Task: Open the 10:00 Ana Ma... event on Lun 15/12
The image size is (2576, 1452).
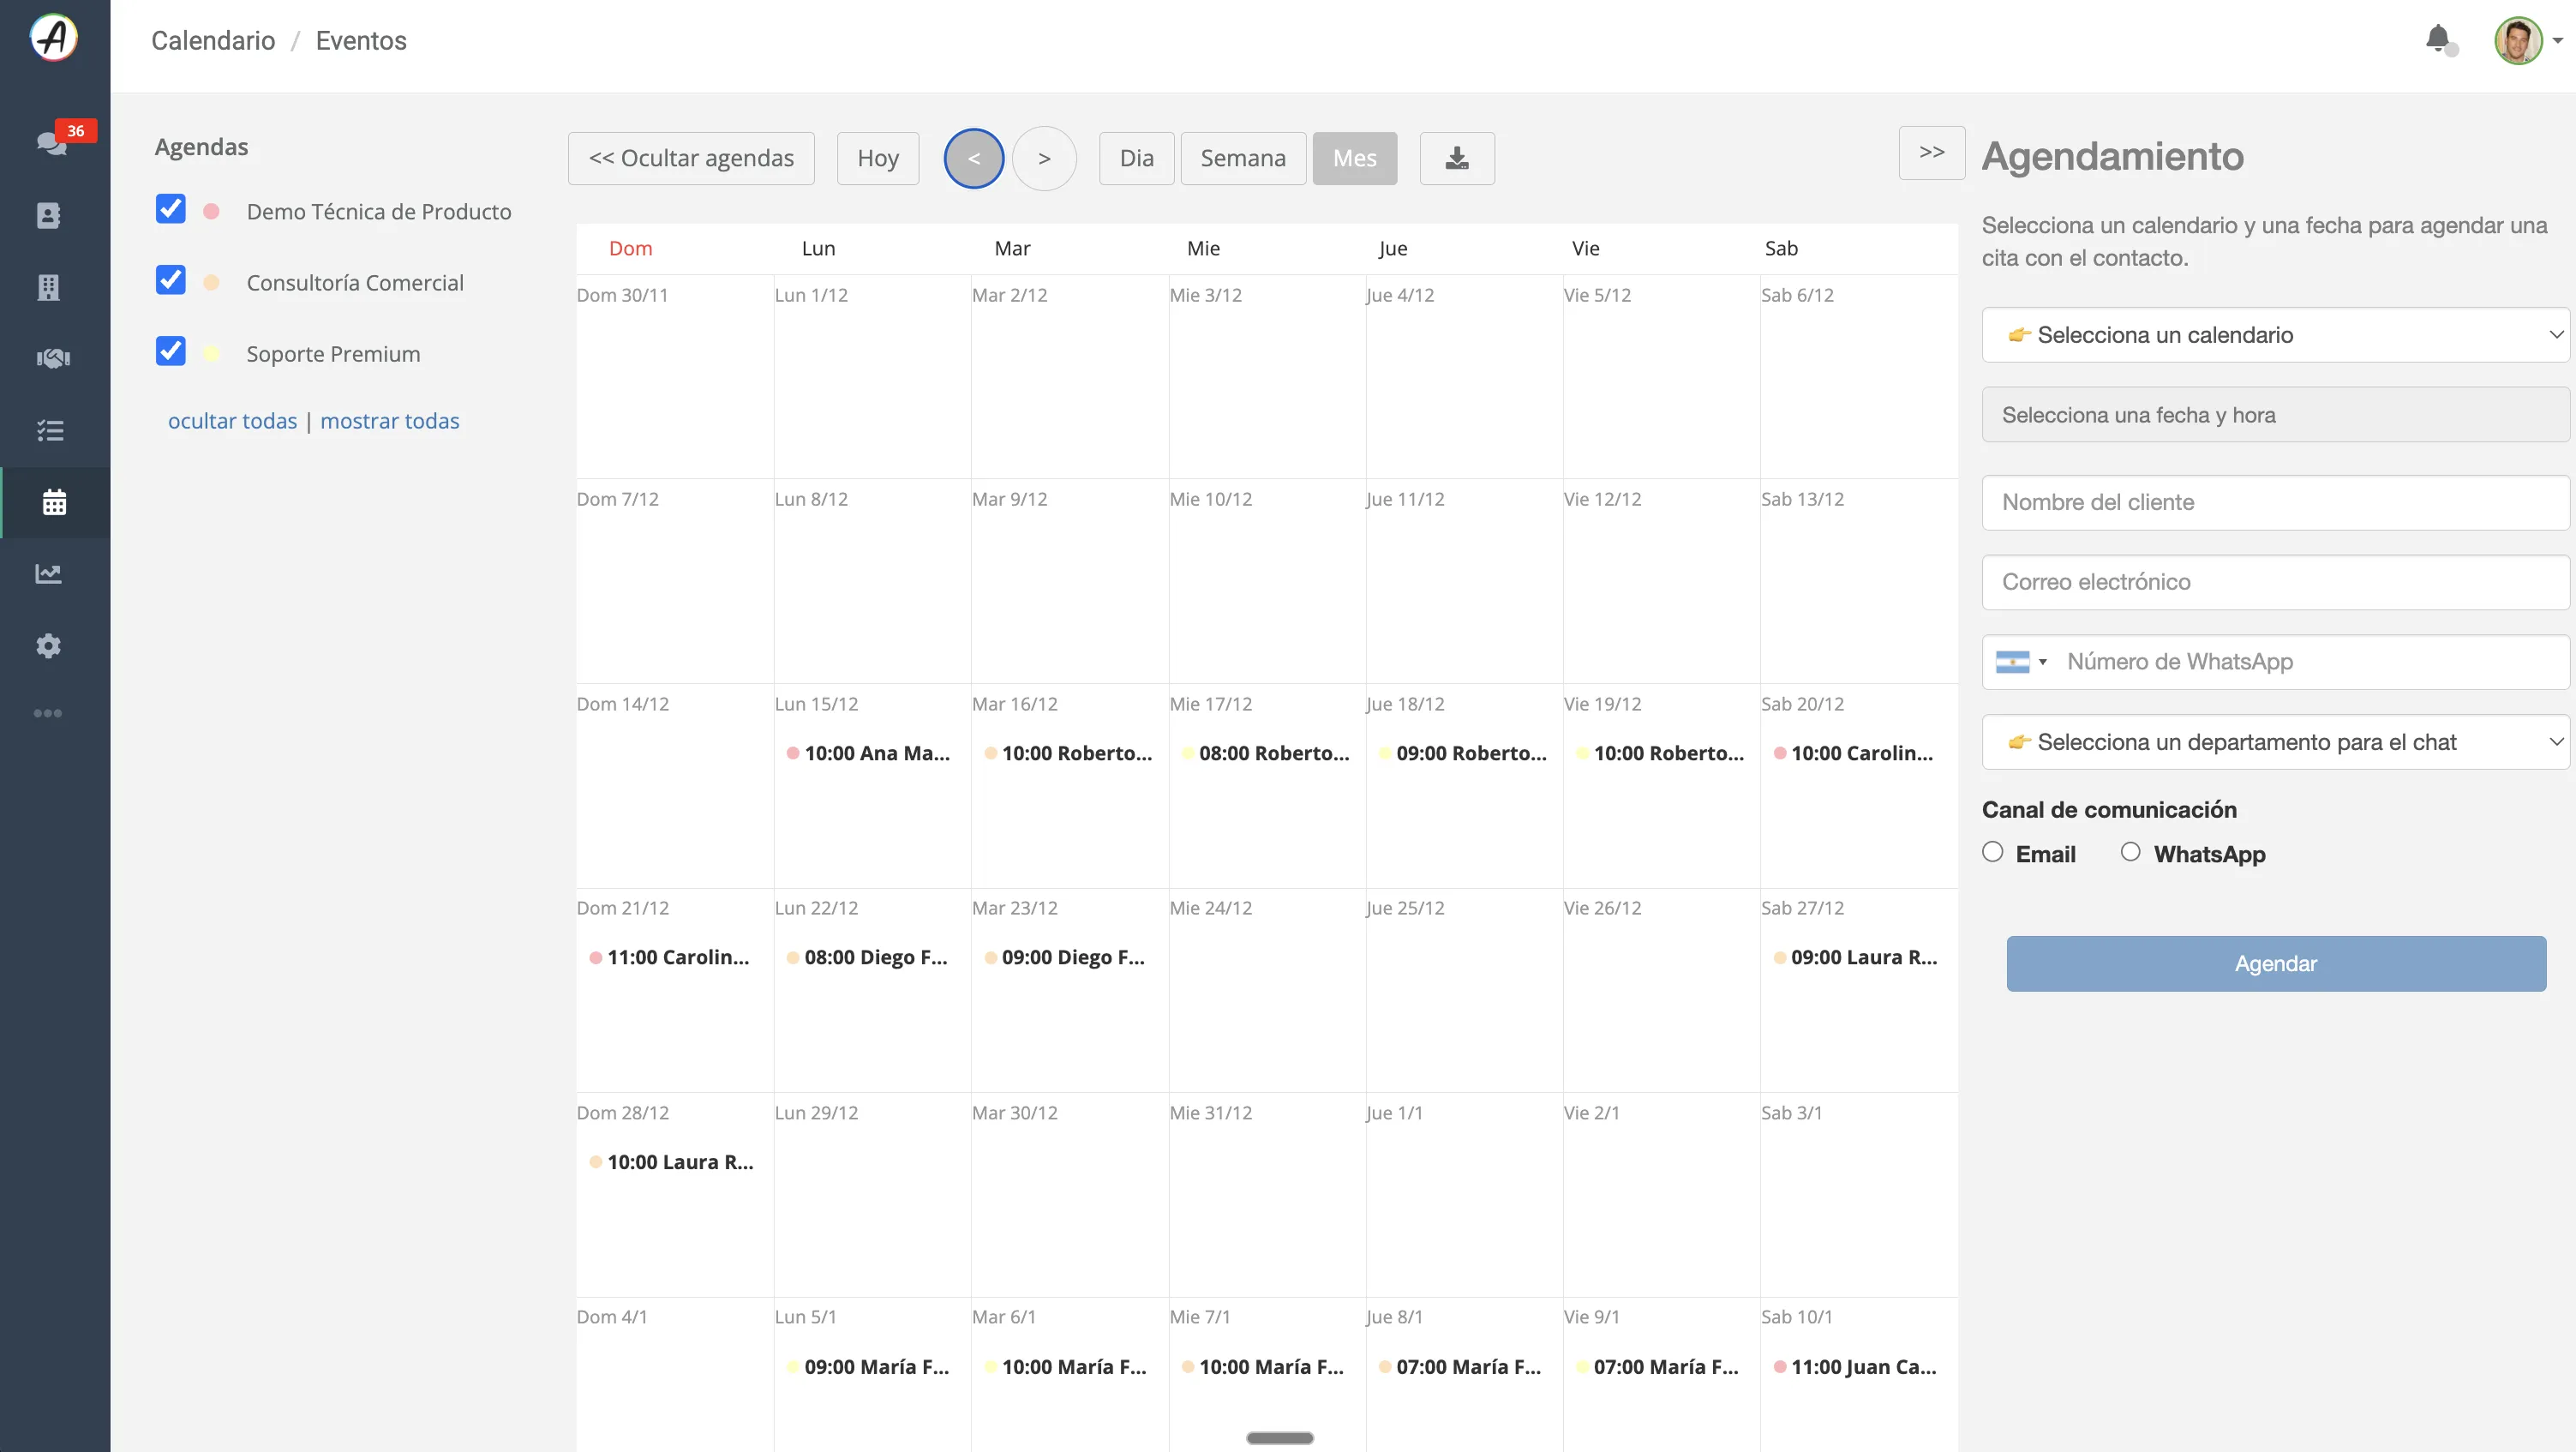Action: point(868,753)
